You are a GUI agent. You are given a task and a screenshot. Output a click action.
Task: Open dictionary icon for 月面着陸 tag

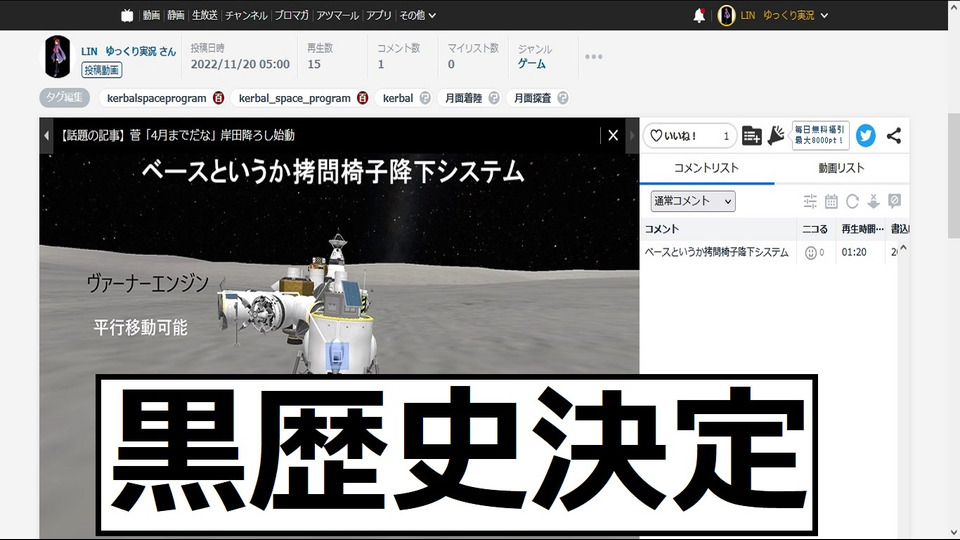point(494,98)
